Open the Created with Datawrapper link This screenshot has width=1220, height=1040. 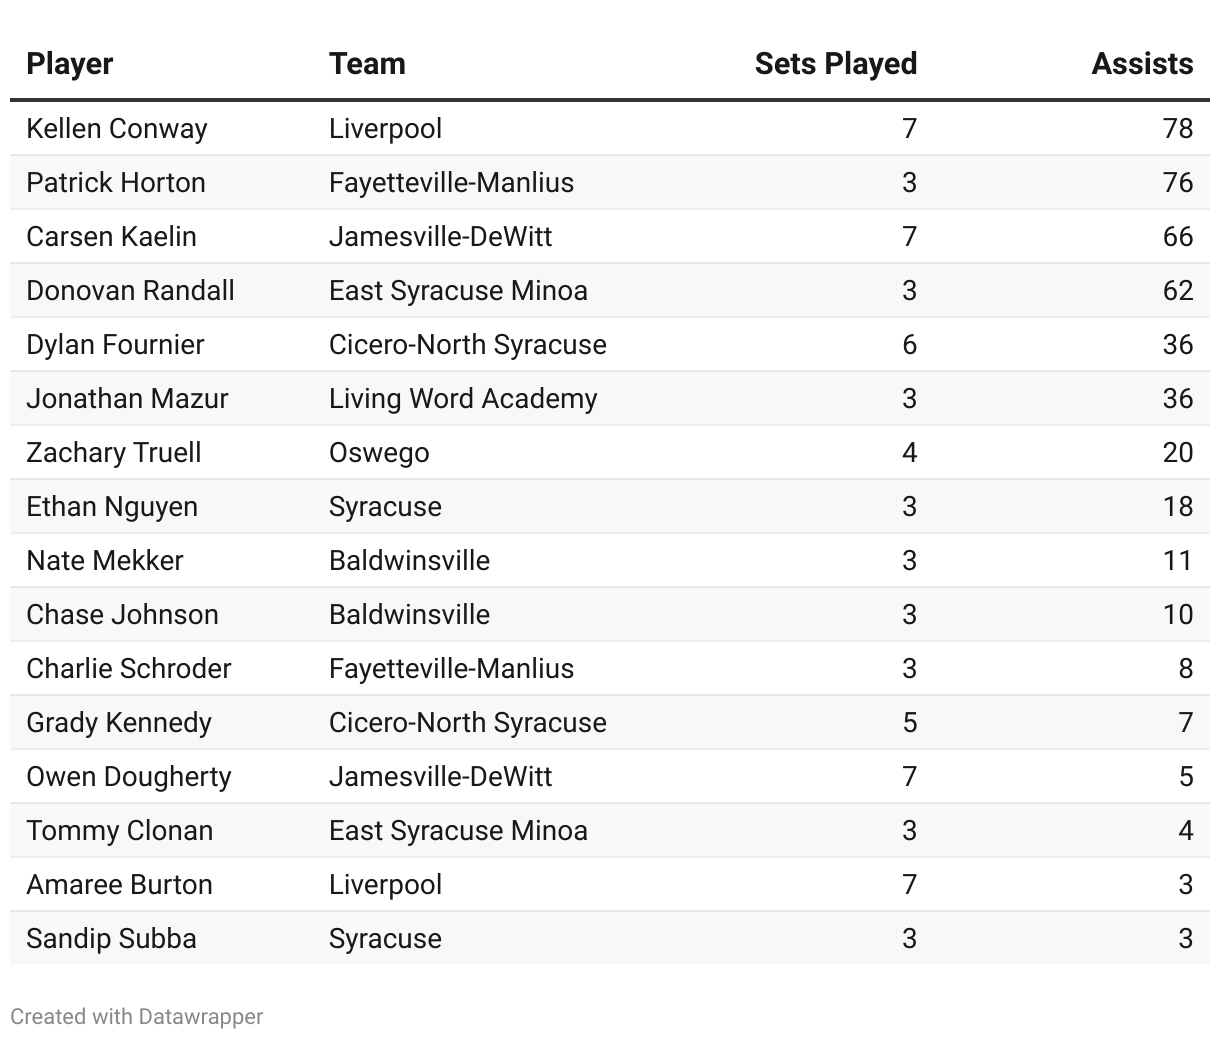(137, 1017)
